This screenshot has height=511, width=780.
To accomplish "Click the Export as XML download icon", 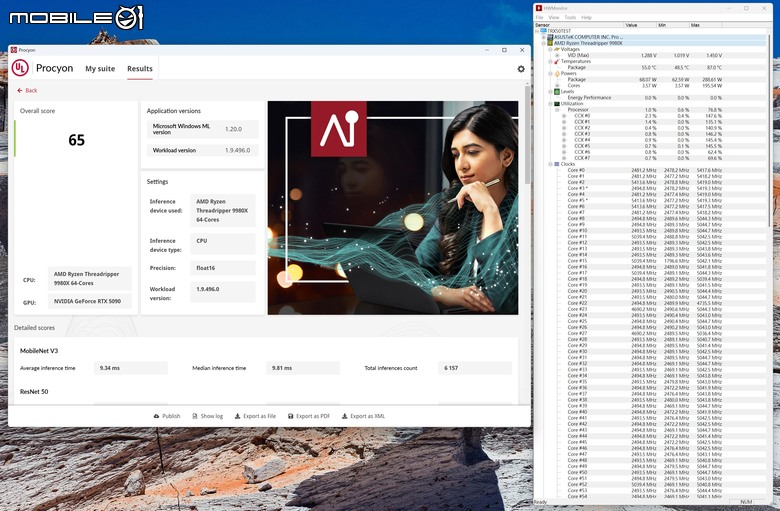I will pos(344,416).
